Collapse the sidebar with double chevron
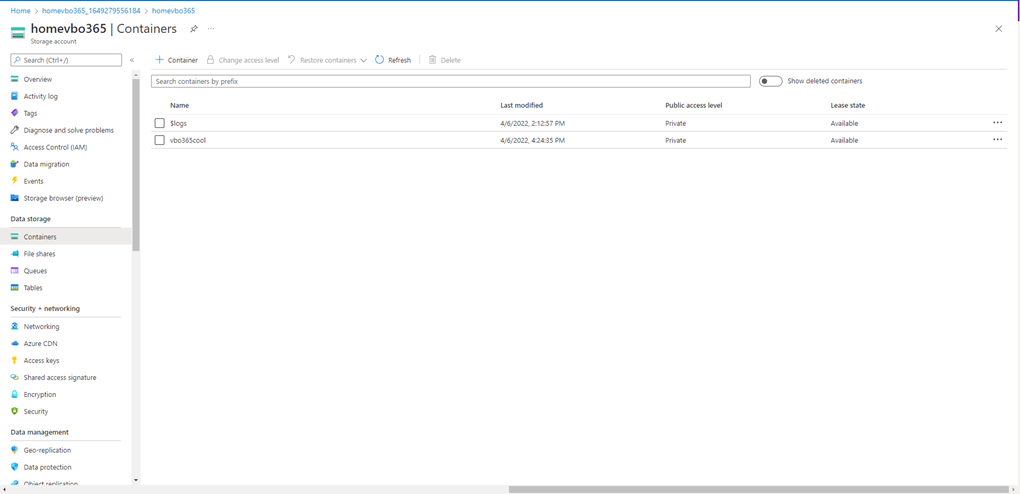The height and width of the screenshot is (494, 1020). point(132,60)
